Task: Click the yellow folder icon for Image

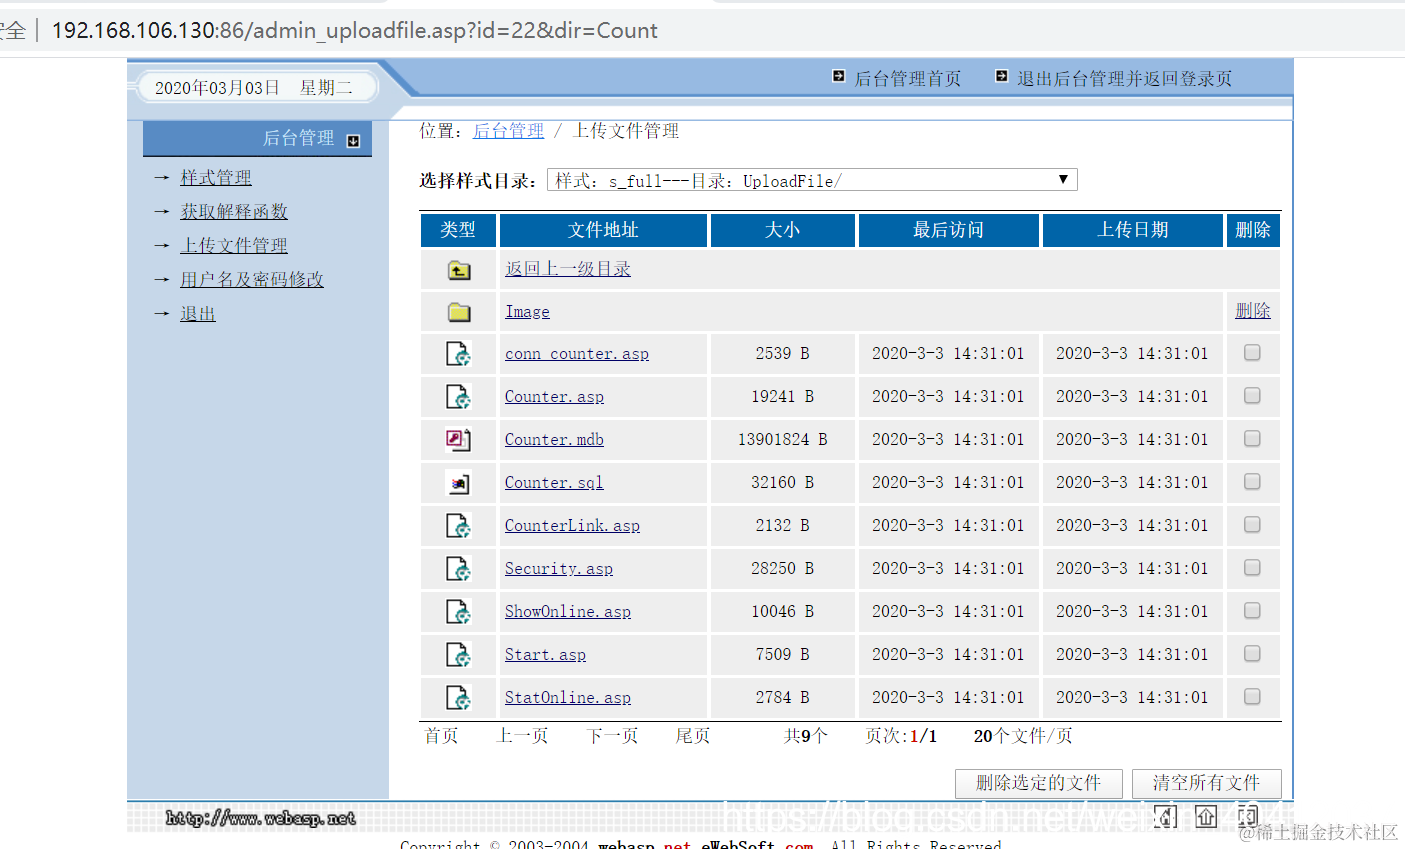Action: 459,312
